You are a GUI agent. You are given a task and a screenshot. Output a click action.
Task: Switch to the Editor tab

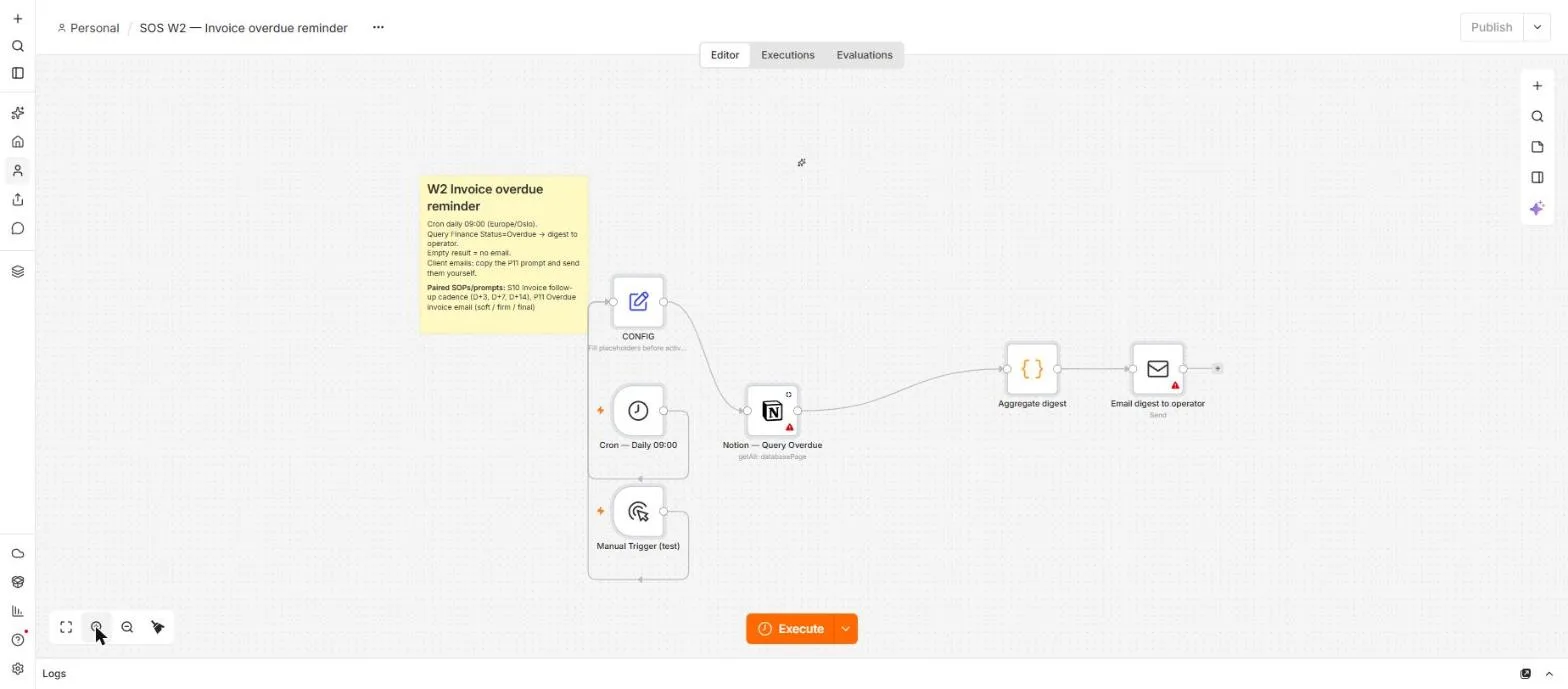[x=725, y=55]
